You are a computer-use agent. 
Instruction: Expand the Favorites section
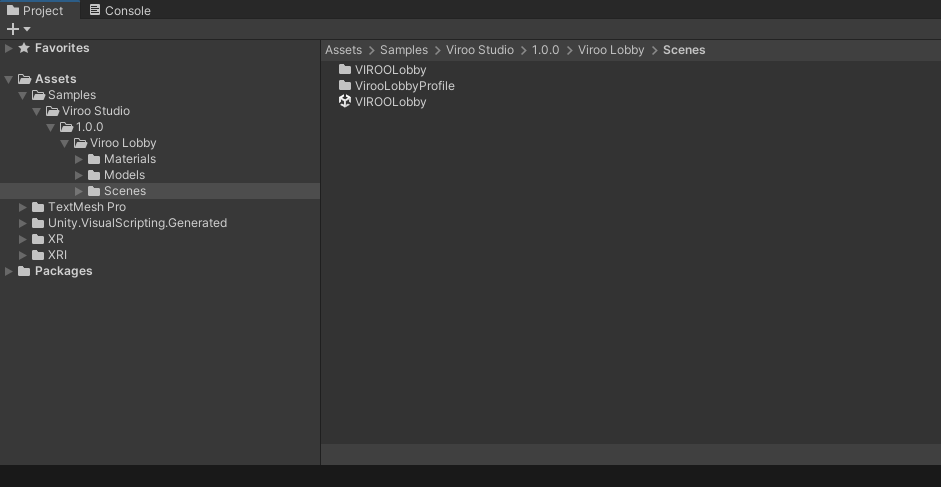pos(8,48)
